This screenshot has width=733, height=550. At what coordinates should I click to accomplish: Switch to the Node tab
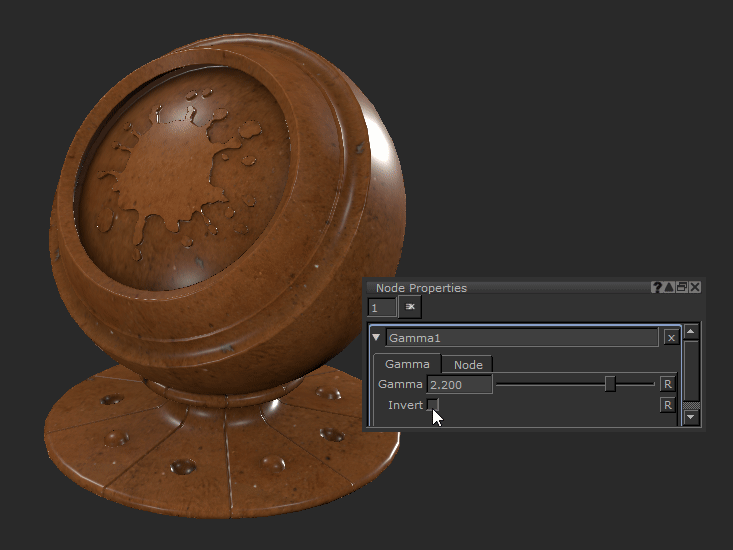pos(468,365)
